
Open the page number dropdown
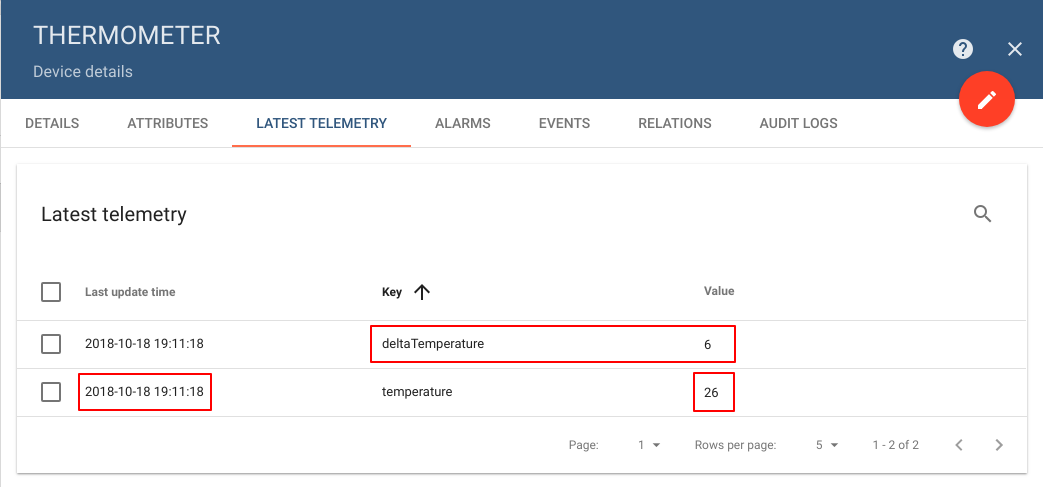click(649, 445)
